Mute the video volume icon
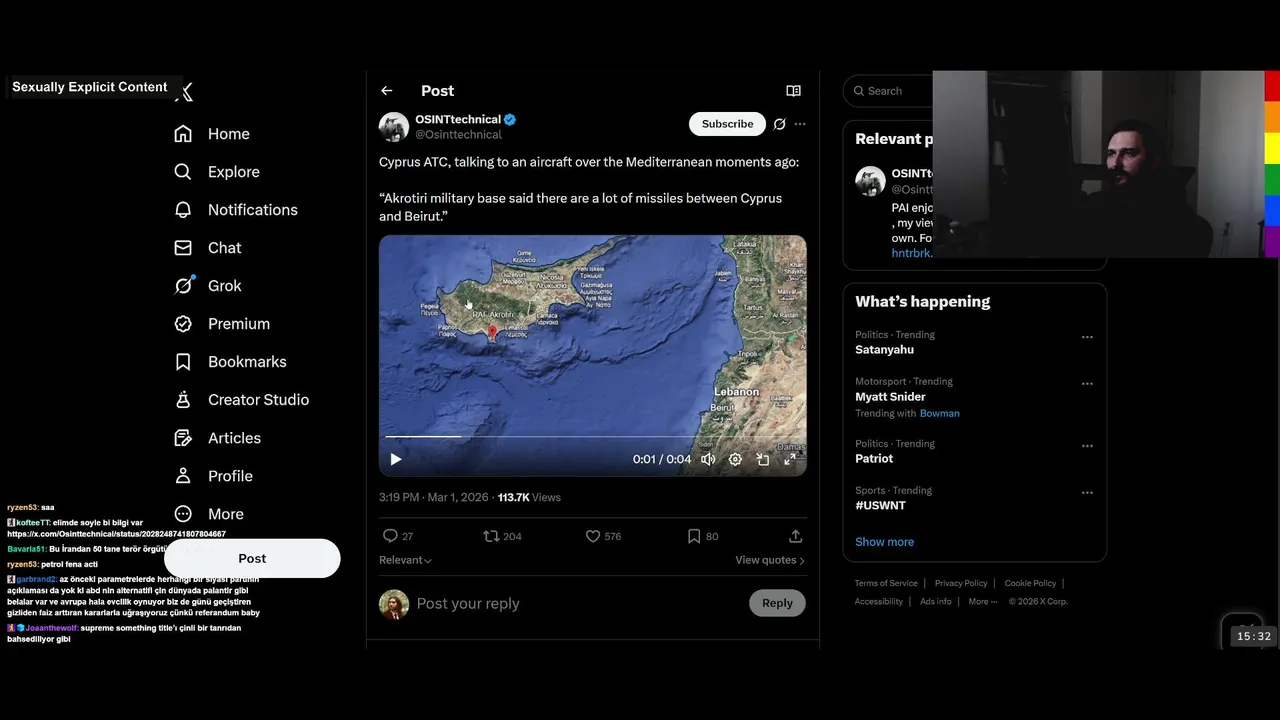Viewport: 1280px width, 720px height. 708,459
